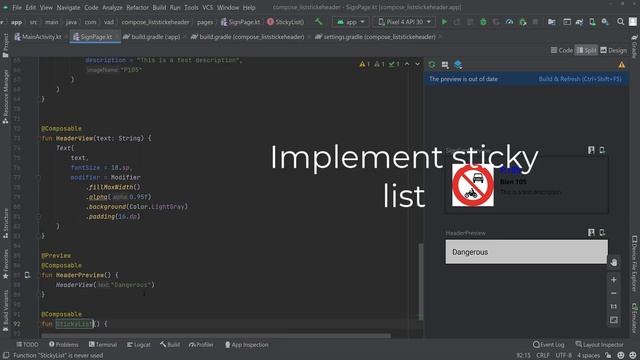The image size is (640, 360).
Task: Go to next highlighted error arrow
Action: coord(417,64)
